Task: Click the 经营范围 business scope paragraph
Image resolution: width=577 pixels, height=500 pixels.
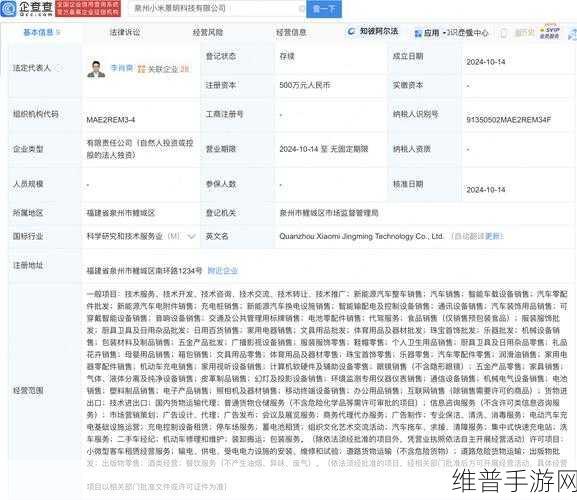Action: [327, 390]
